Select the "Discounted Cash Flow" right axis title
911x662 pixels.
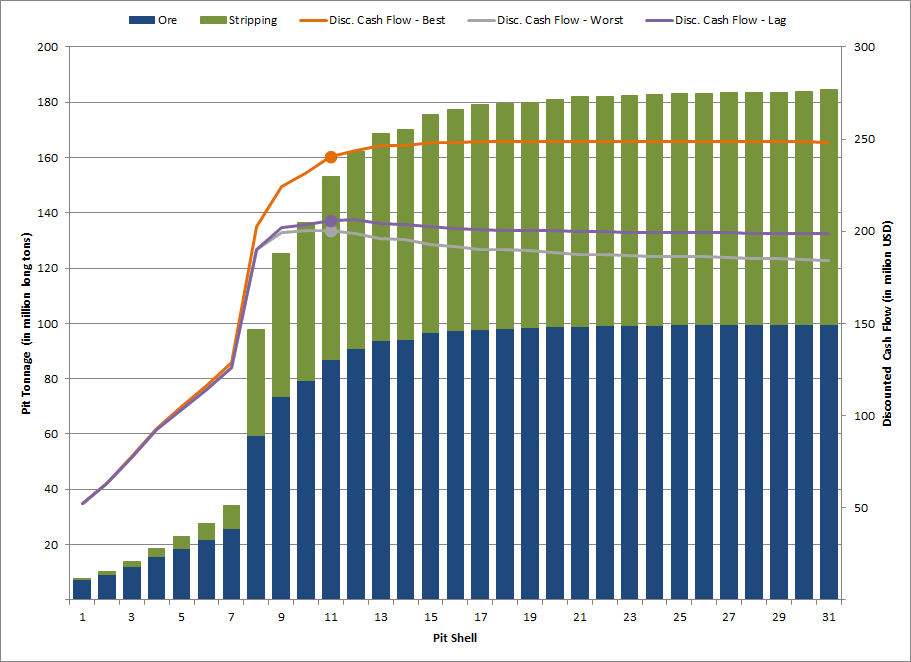(x=887, y=323)
